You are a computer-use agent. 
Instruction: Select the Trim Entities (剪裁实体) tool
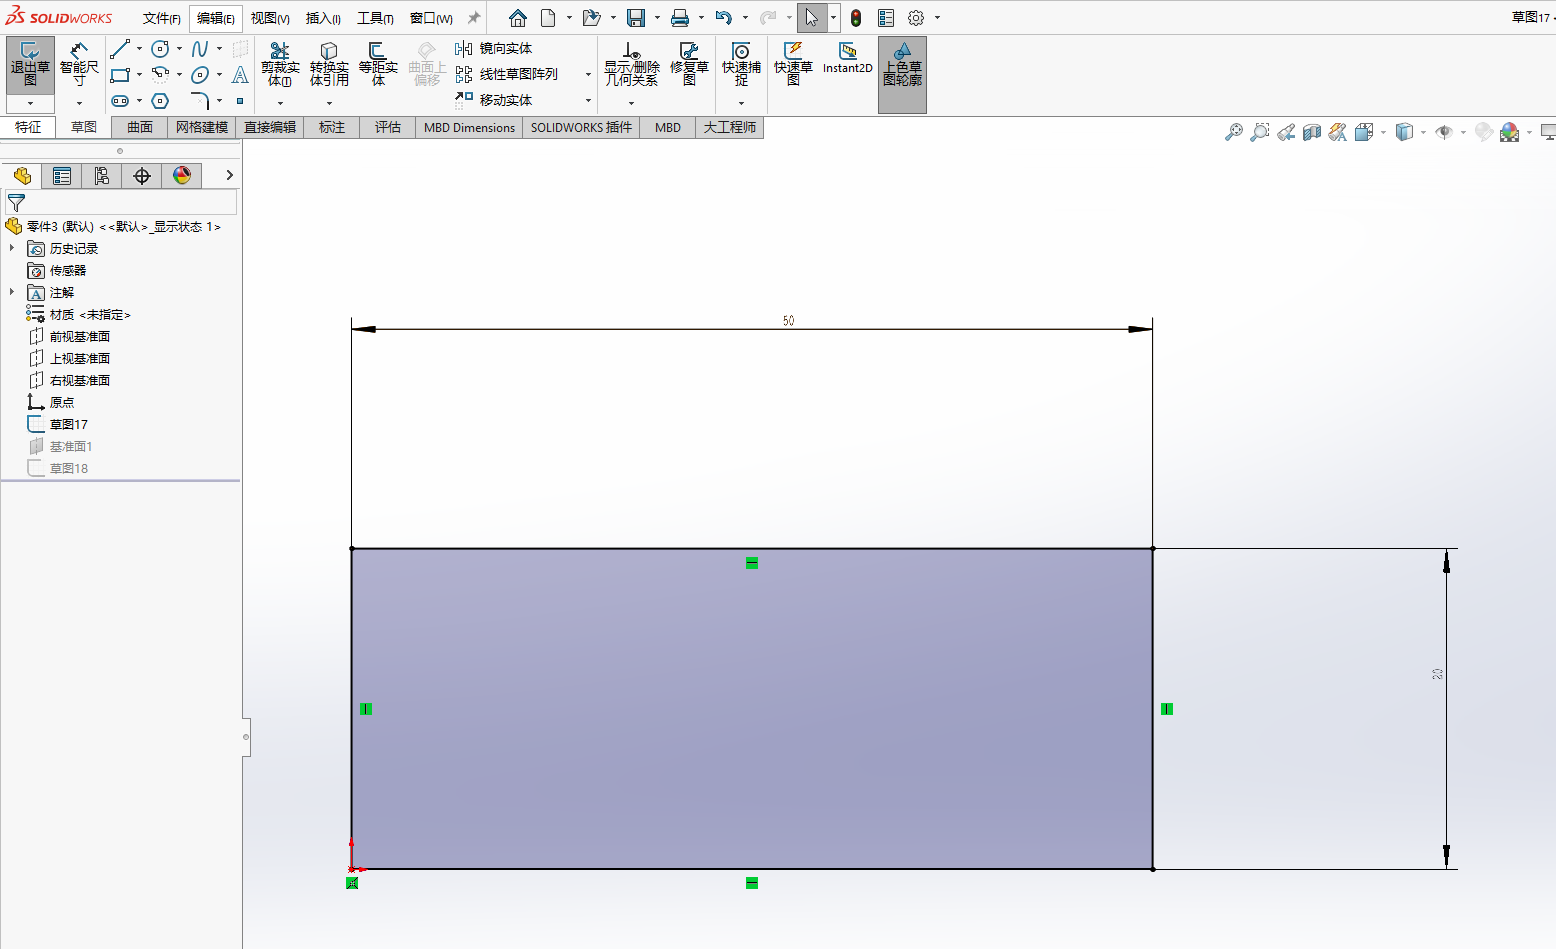[x=280, y=65]
